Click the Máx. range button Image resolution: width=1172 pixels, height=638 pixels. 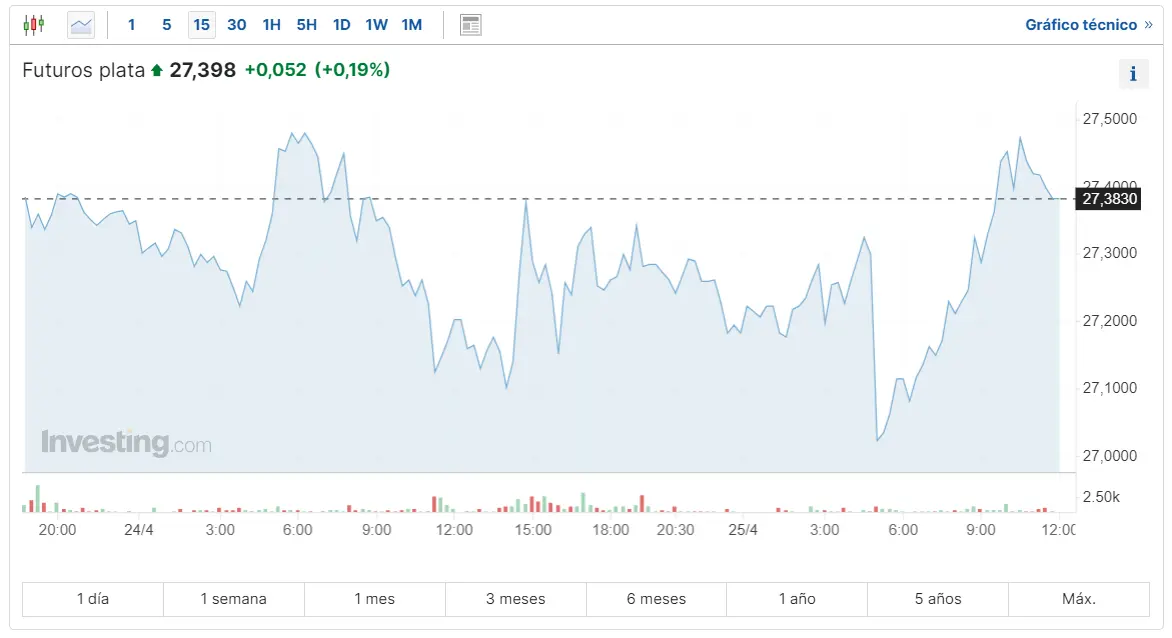(x=1079, y=599)
